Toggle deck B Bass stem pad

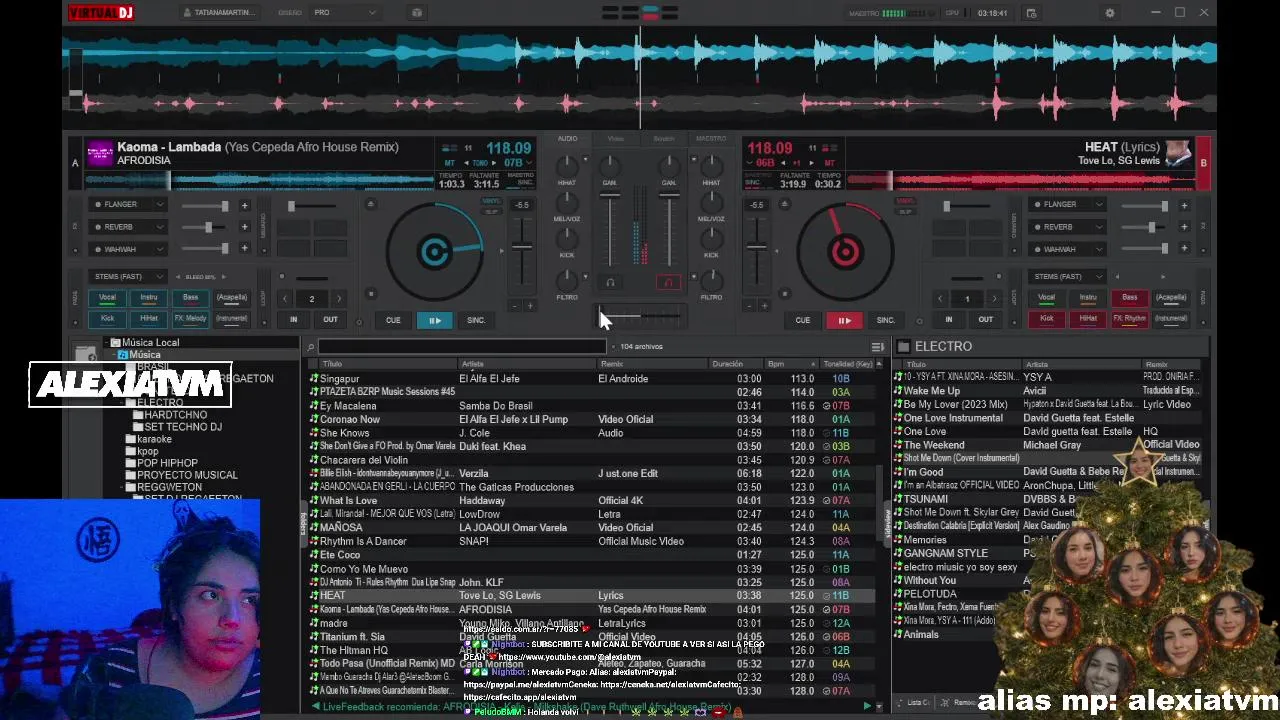(1129, 298)
